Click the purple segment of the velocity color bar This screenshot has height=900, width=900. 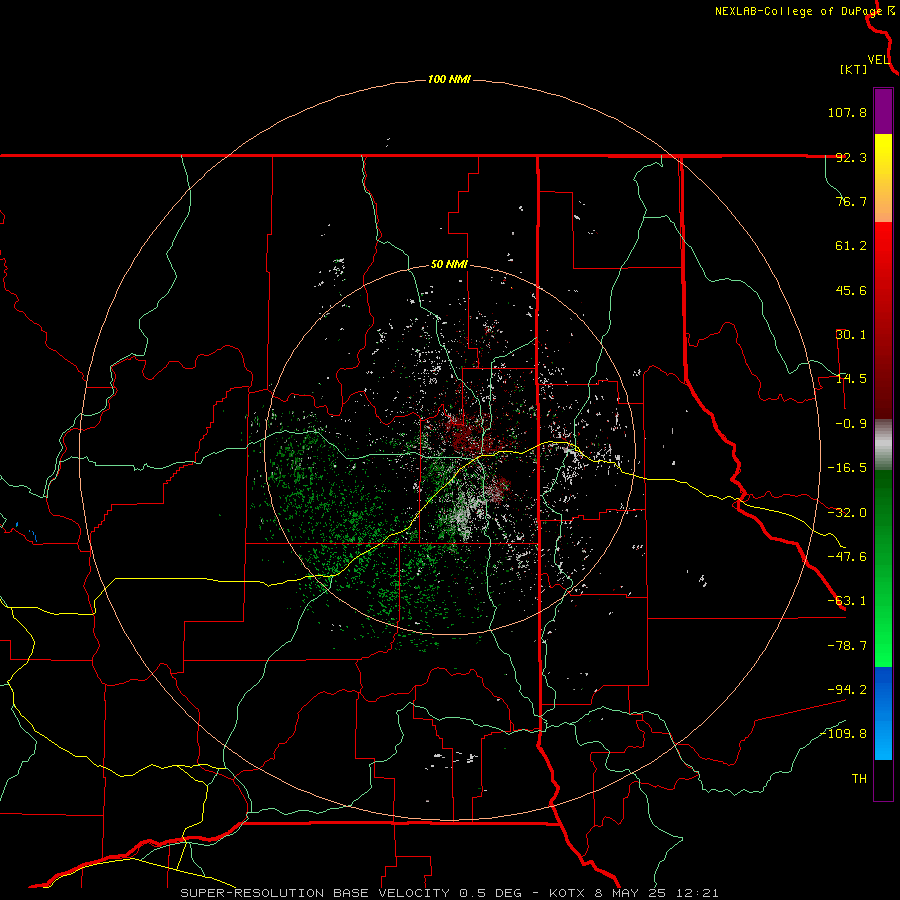[883, 112]
